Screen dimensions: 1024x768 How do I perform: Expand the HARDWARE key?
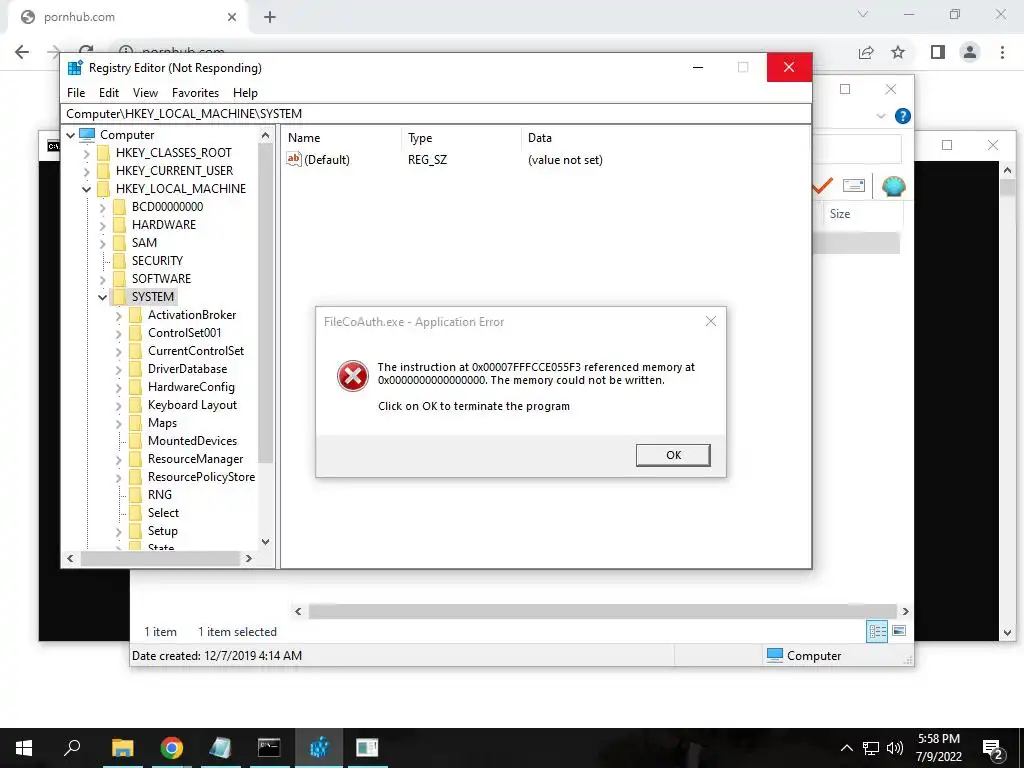point(103,225)
